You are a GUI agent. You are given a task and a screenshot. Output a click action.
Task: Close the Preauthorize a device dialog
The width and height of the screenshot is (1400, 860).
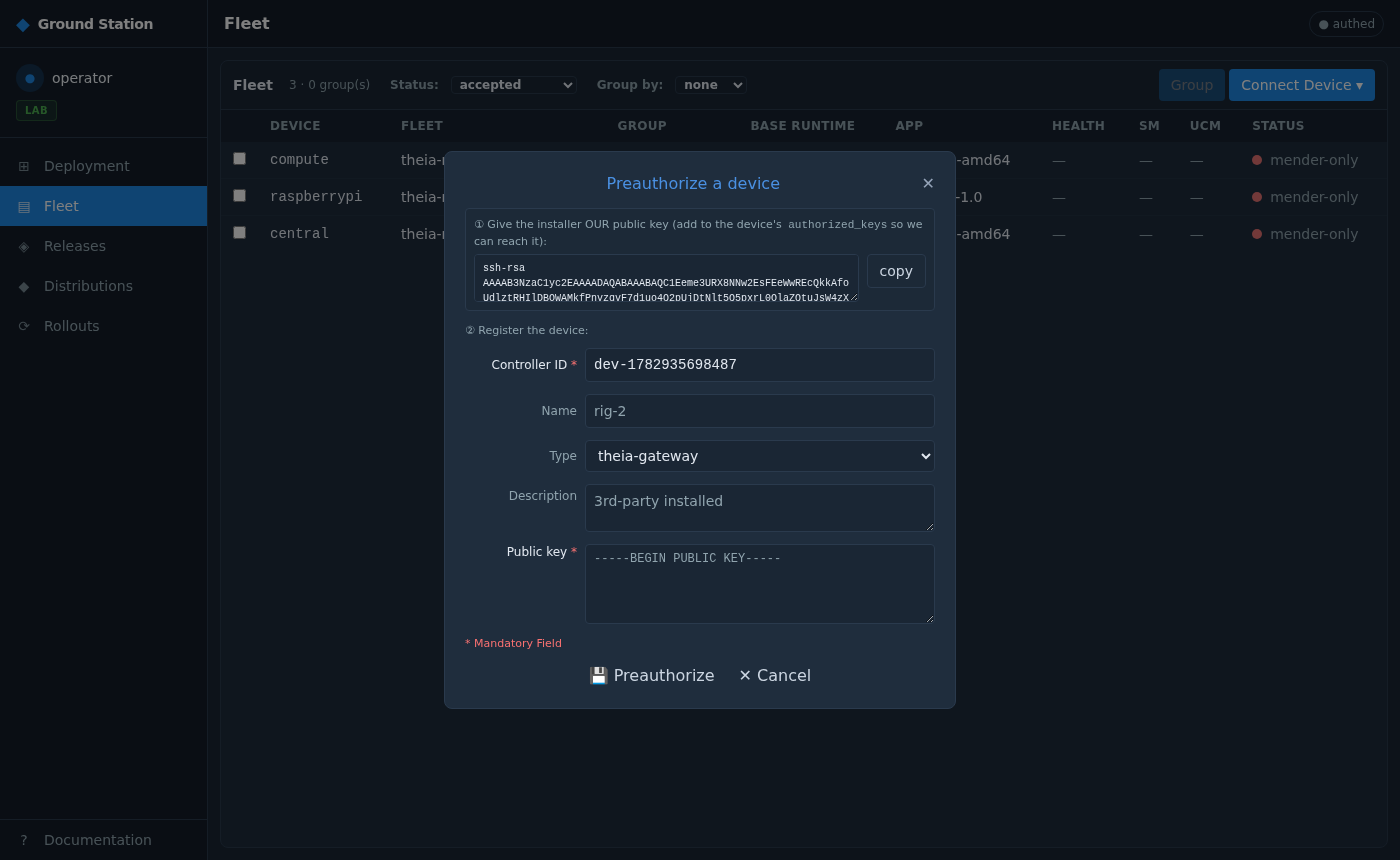928,183
